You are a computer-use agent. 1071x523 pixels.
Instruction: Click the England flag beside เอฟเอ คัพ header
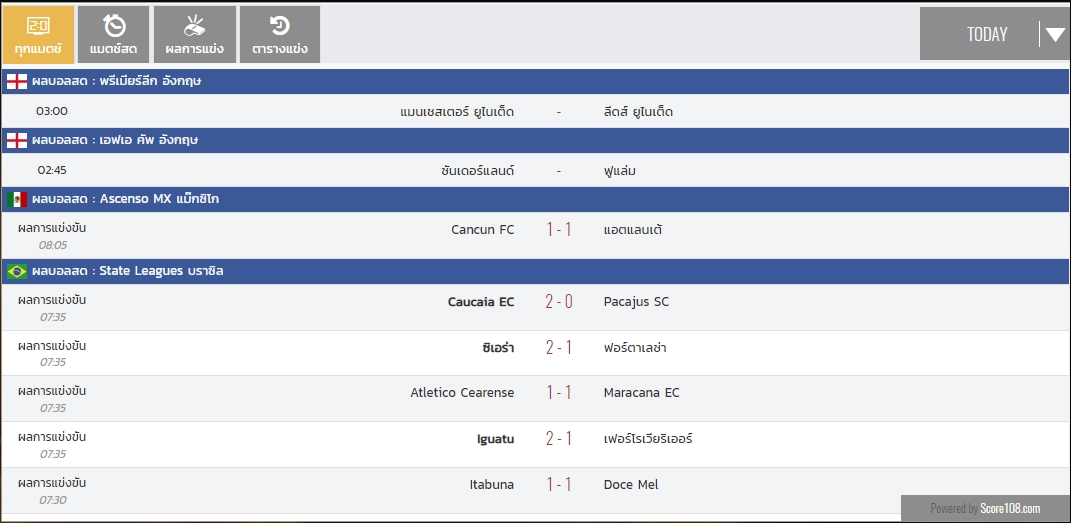[17, 141]
